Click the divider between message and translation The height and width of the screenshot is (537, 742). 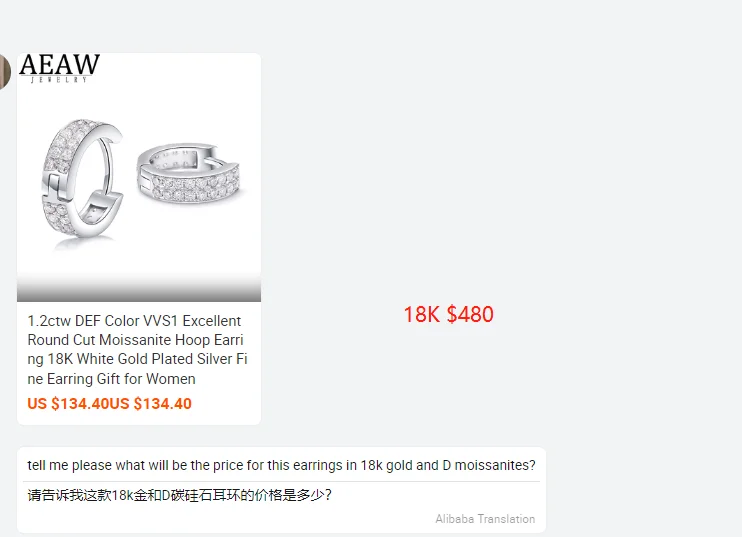tap(281, 482)
